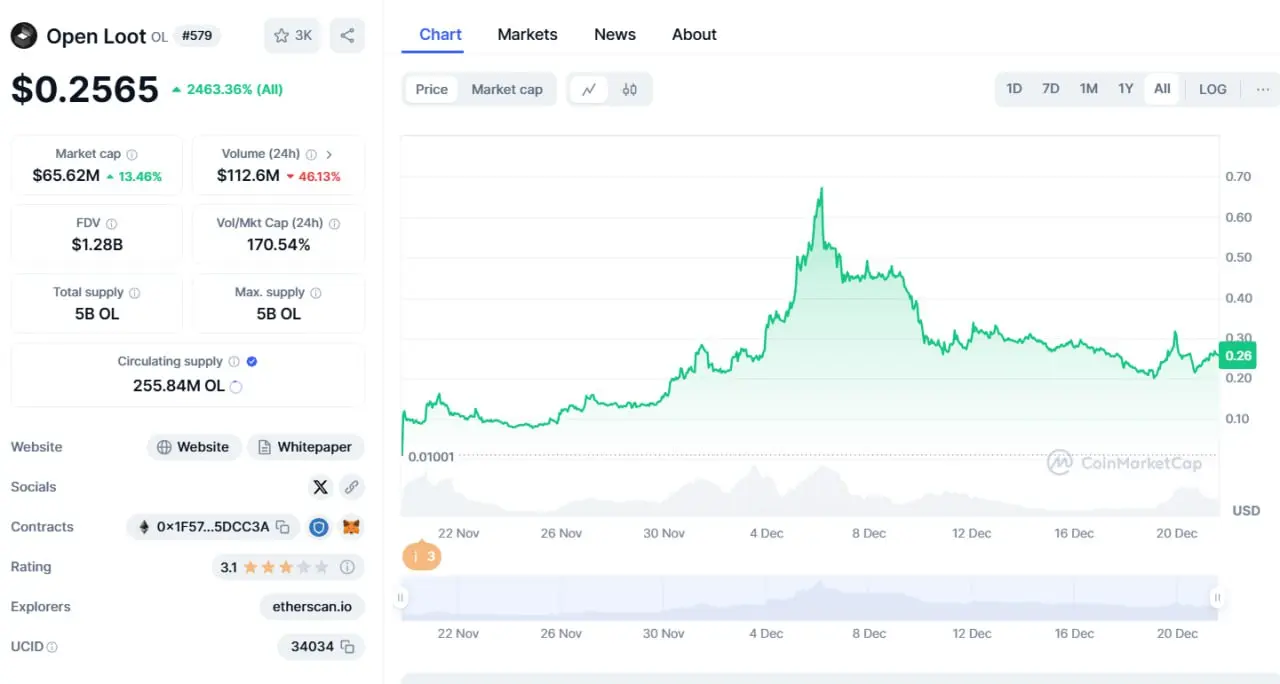Viewport: 1280px width, 684px height.
Task: Expand Volume (24h) details arrow
Action: coord(329,154)
